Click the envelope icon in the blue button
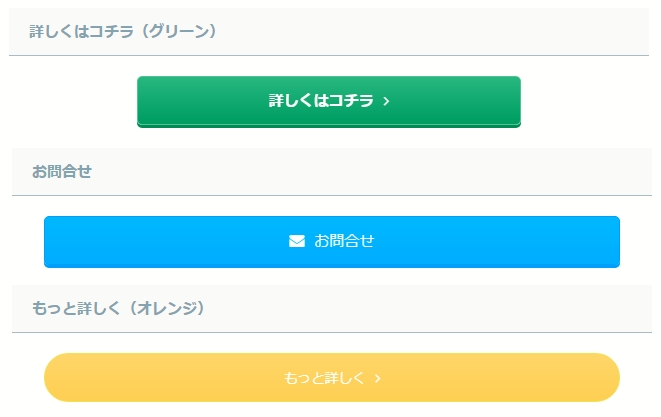The height and width of the screenshot is (417, 661). (x=297, y=241)
